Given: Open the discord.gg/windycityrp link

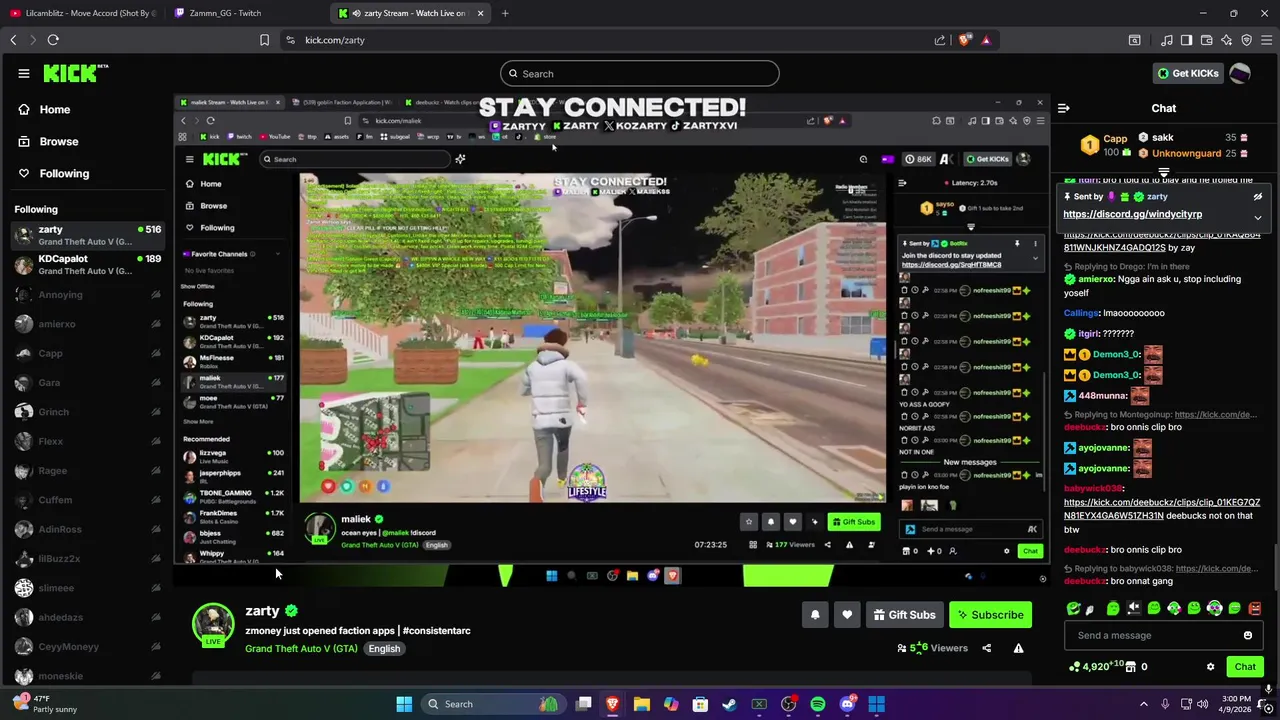Looking at the screenshot, I should pos(1132,214).
